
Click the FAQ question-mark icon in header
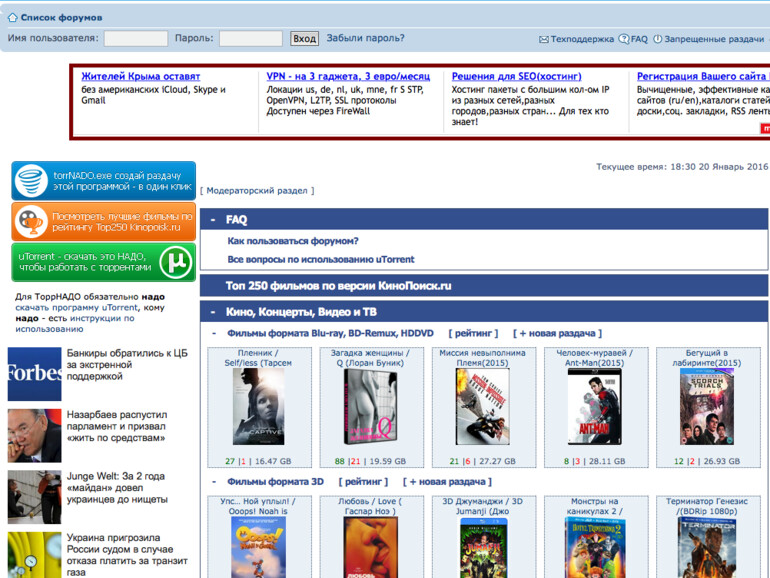tap(624, 39)
